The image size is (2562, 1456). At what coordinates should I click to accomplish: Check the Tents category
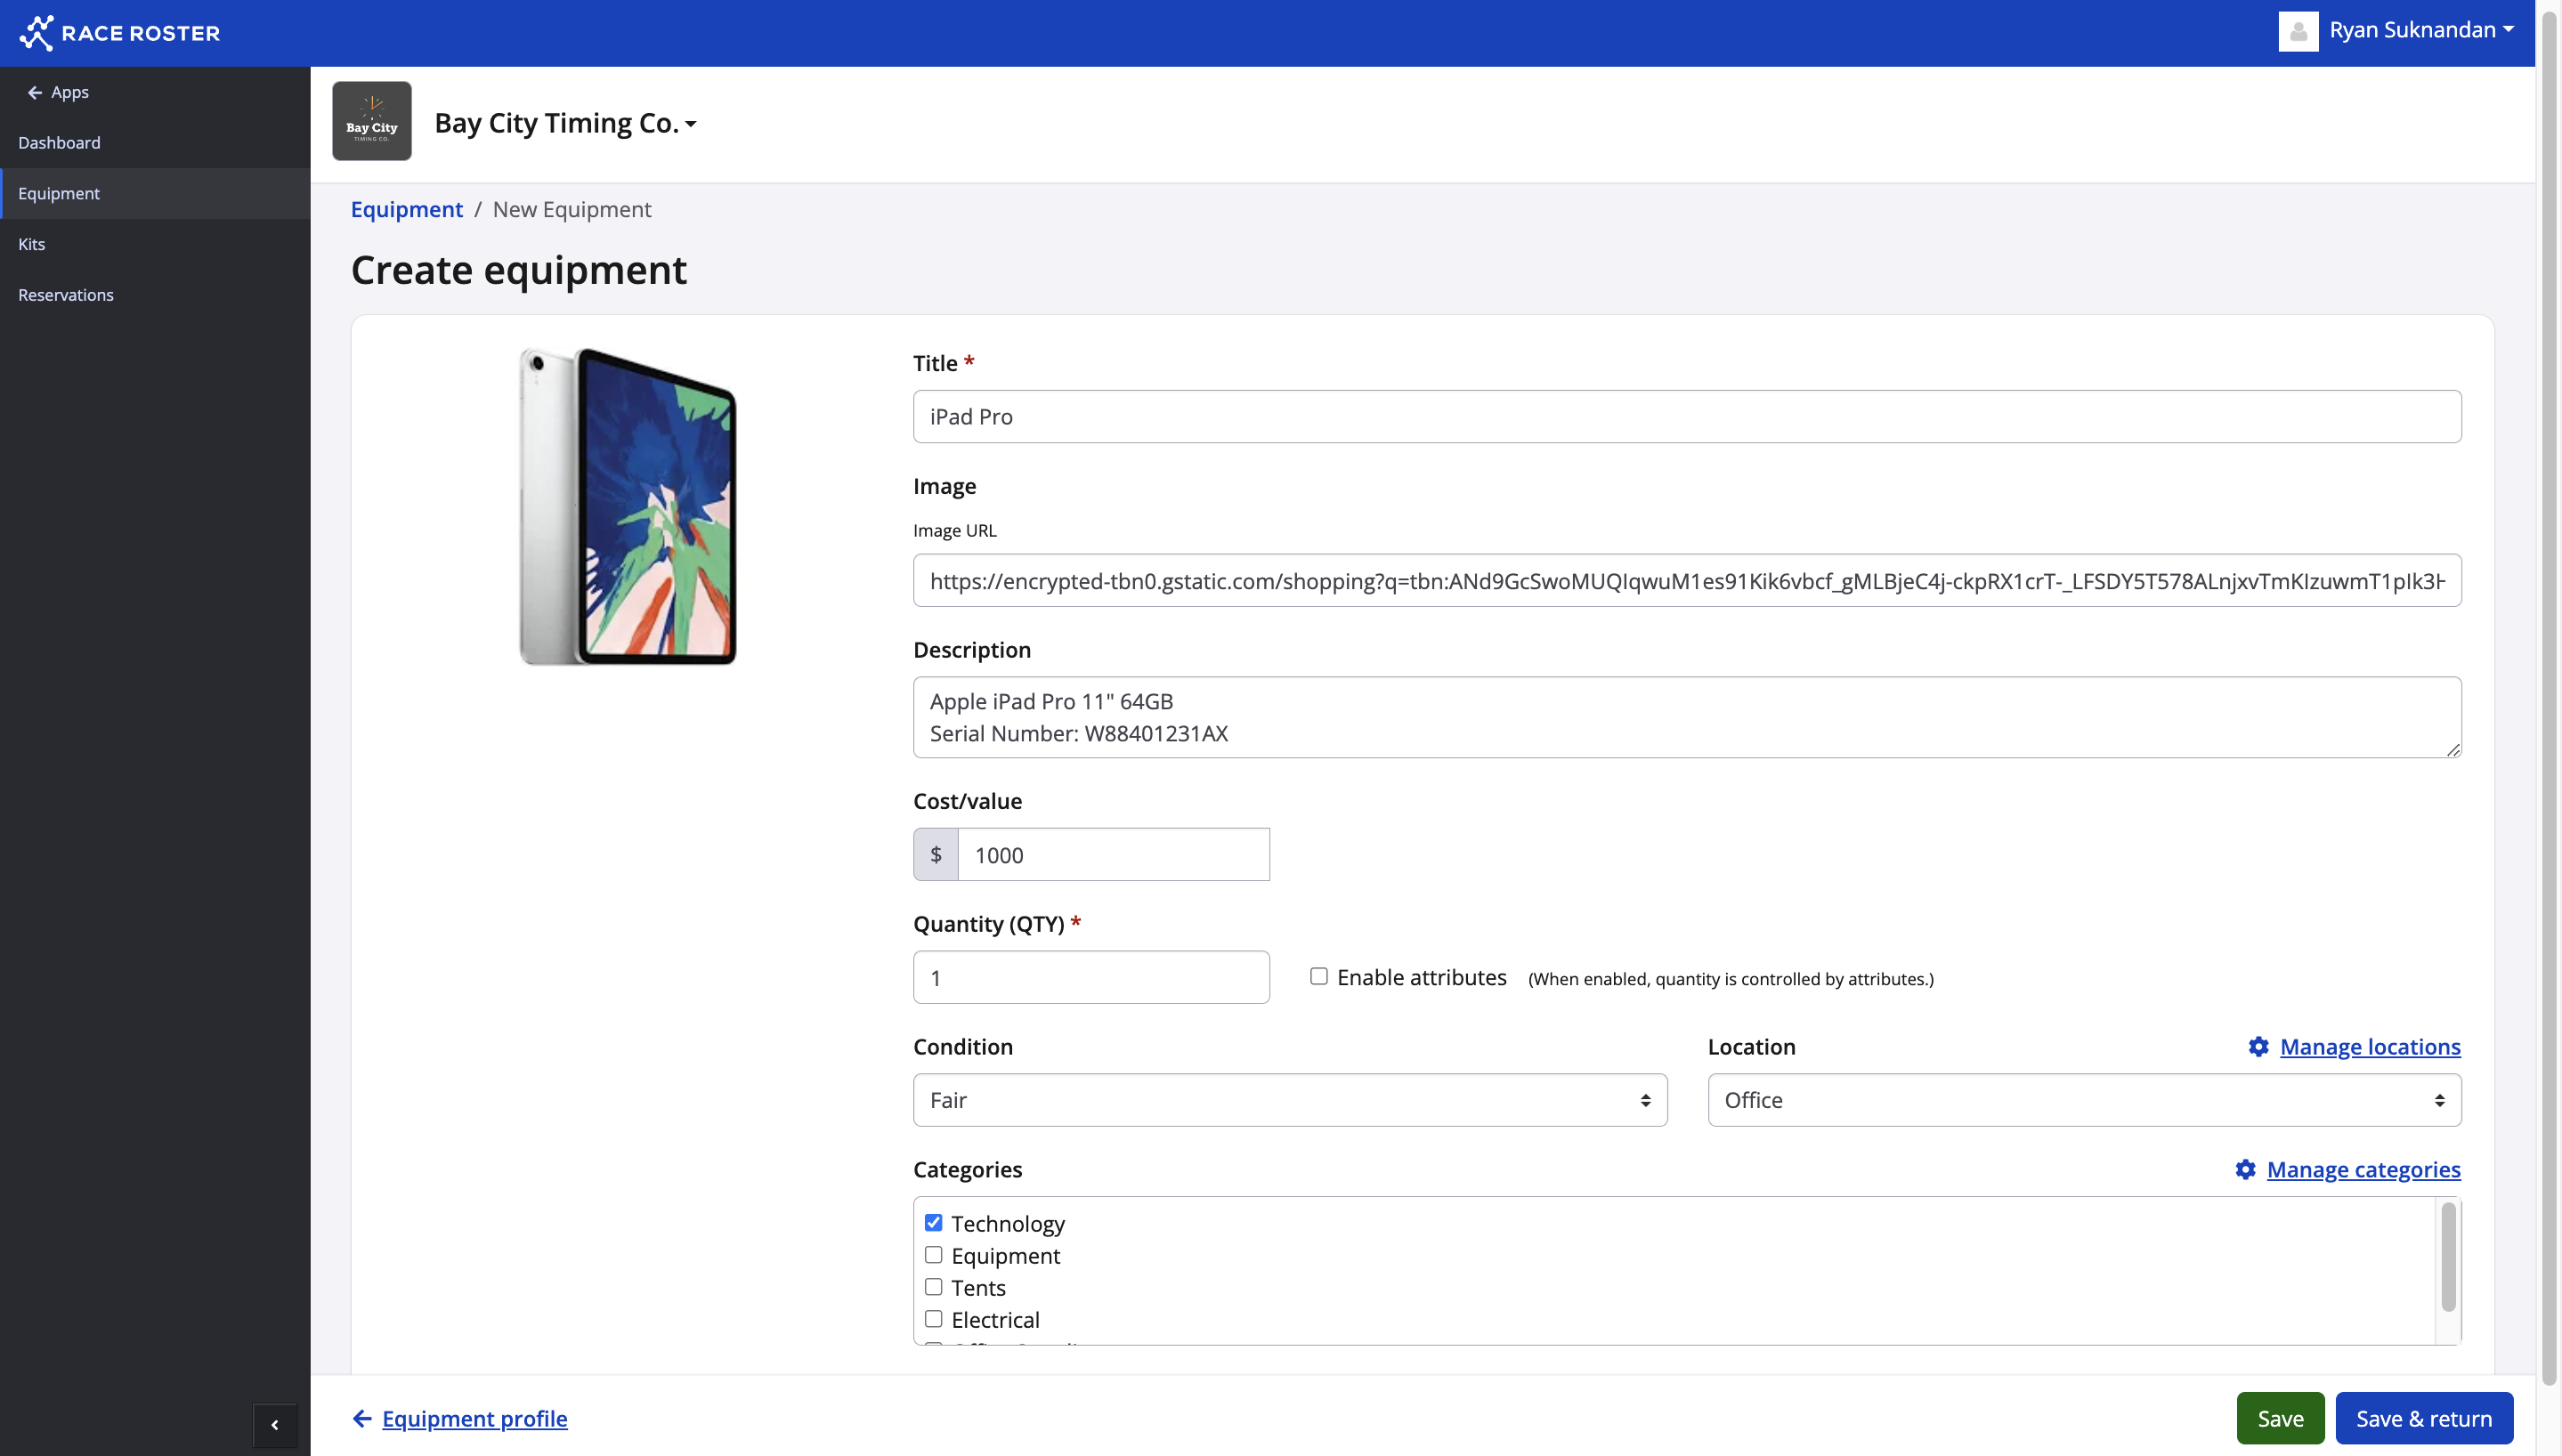(933, 1286)
